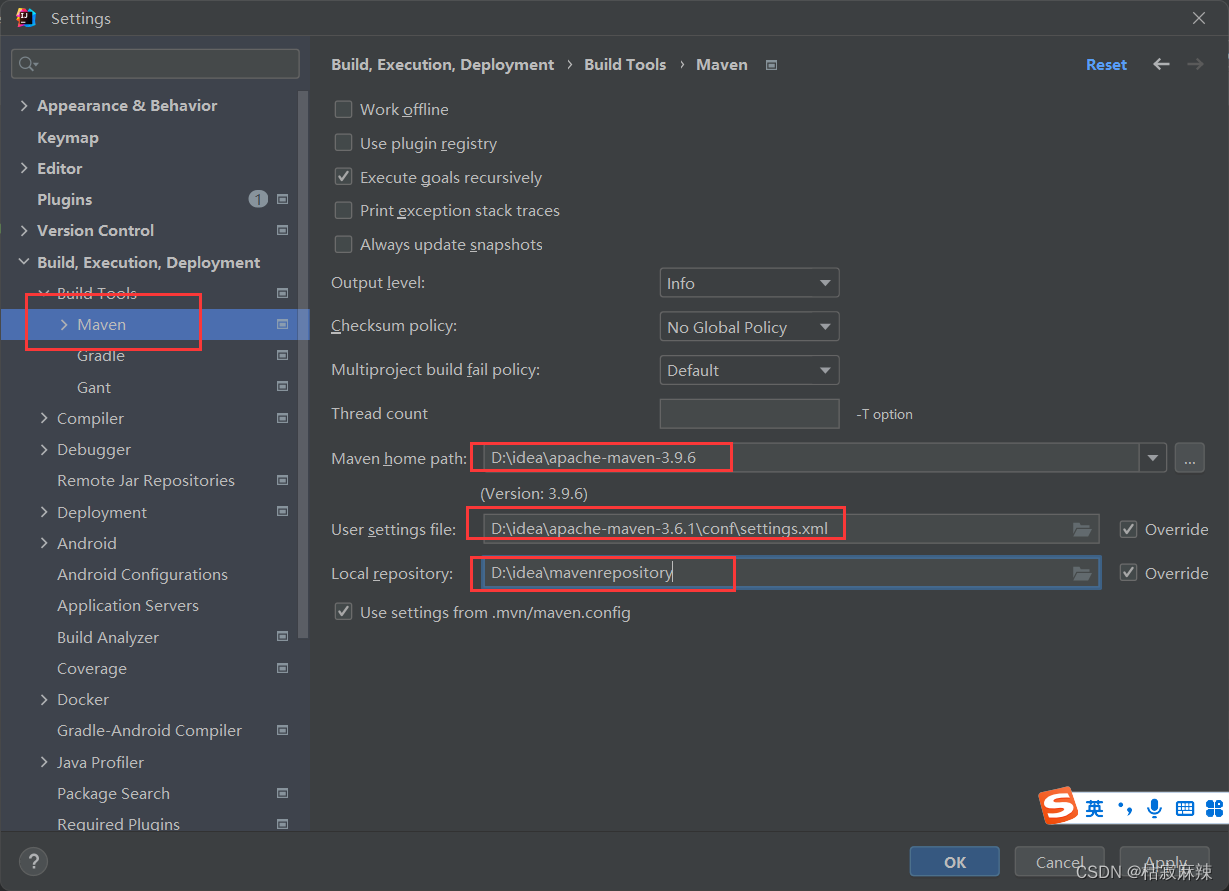Expand Appearance & Behavior section
The height and width of the screenshot is (891, 1229).
pyautogui.click(x=24, y=105)
